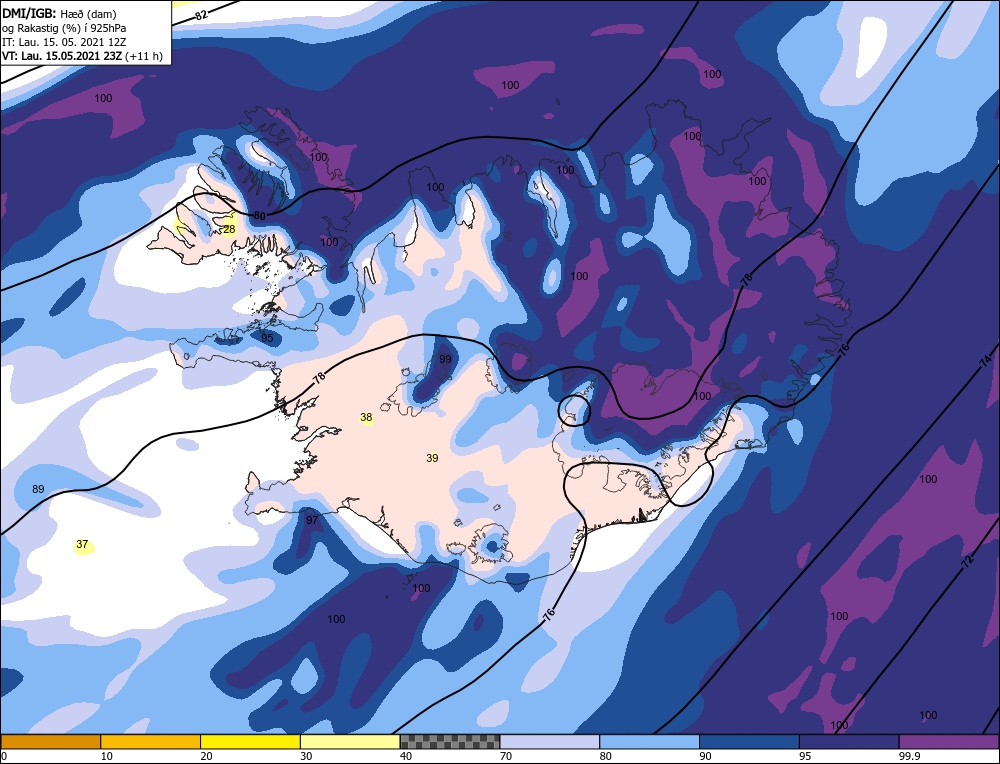Click the legend tick label 99.9

pyautogui.click(x=909, y=756)
